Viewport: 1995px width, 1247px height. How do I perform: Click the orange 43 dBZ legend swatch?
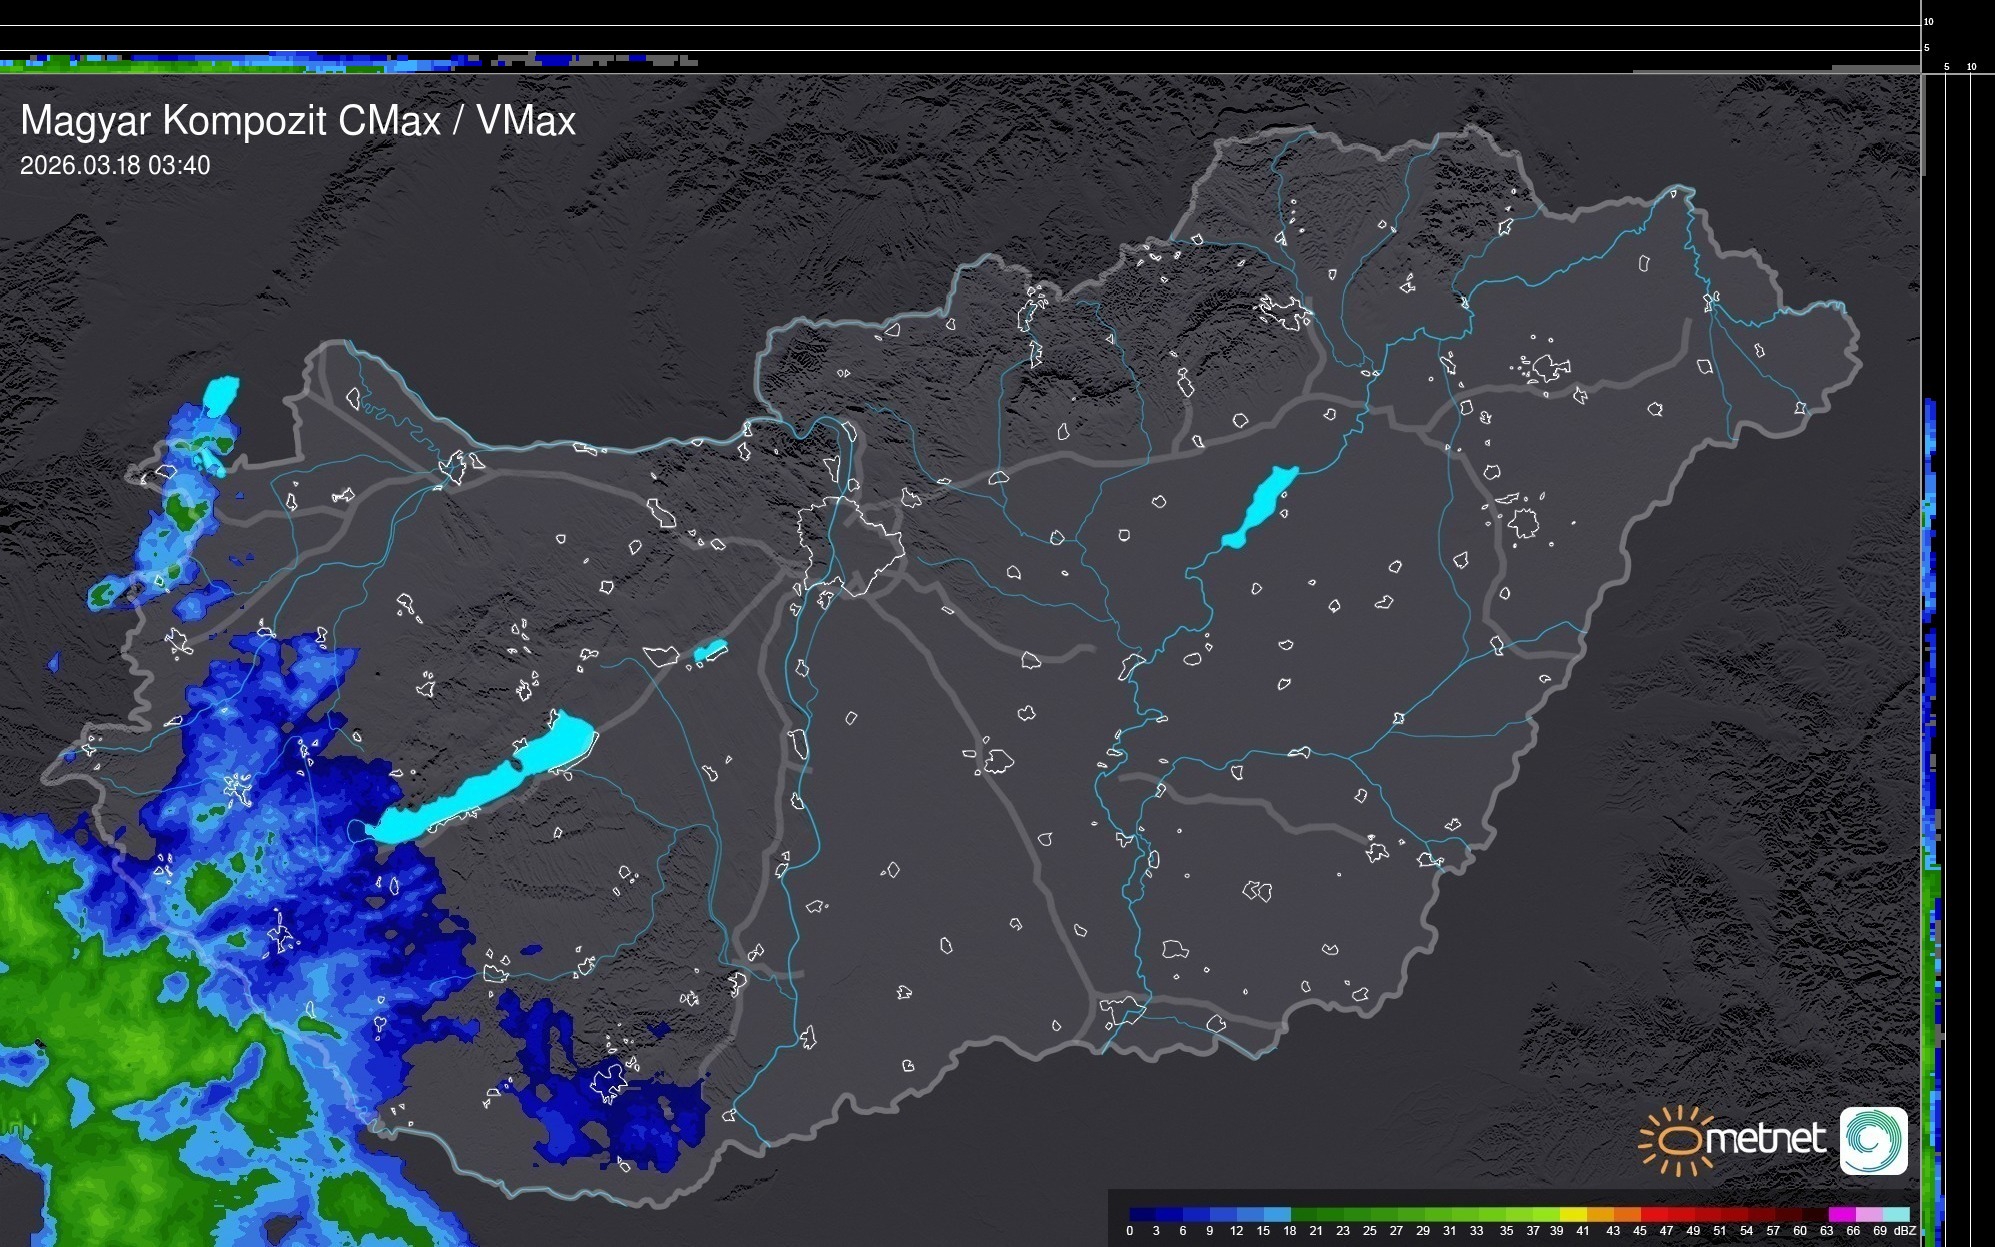[1626, 1215]
